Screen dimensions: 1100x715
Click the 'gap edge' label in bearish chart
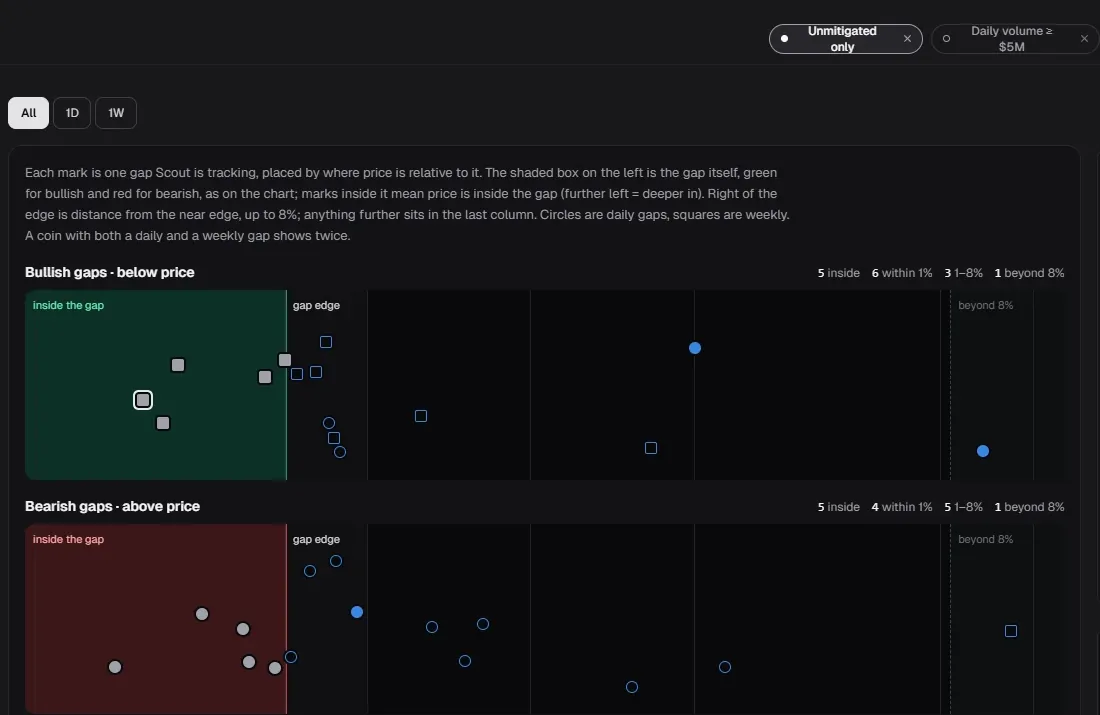click(x=316, y=540)
